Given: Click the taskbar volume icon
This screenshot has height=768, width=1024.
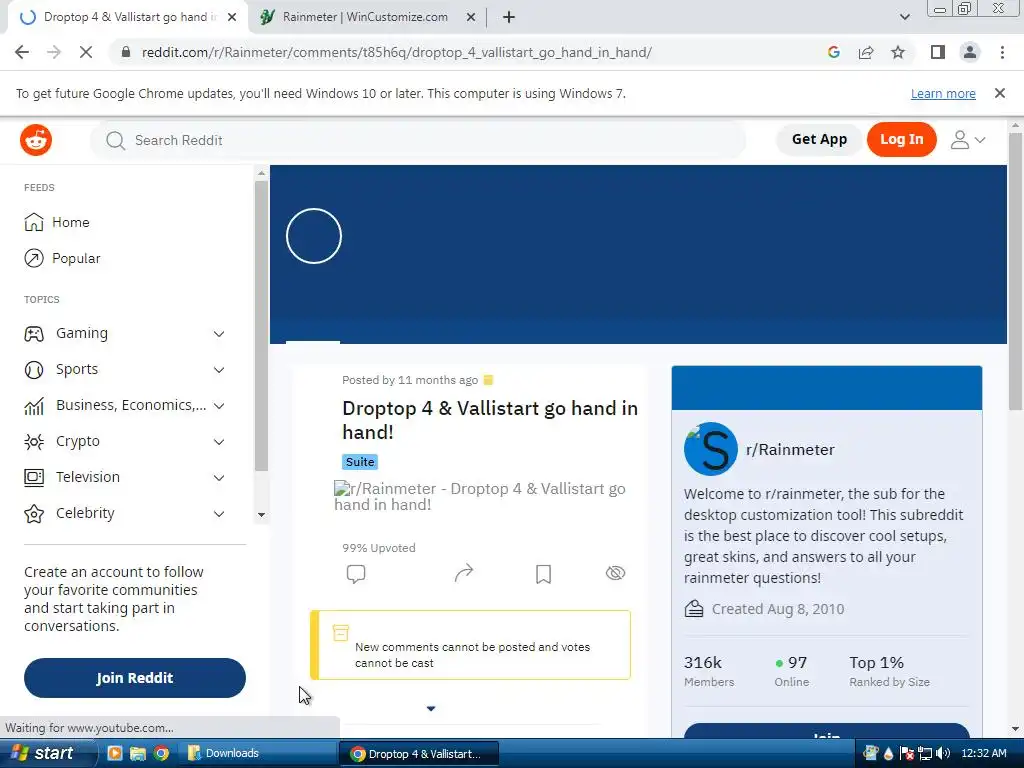Looking at the screenshot, I should pyautogui.click(x=943, y=753).
